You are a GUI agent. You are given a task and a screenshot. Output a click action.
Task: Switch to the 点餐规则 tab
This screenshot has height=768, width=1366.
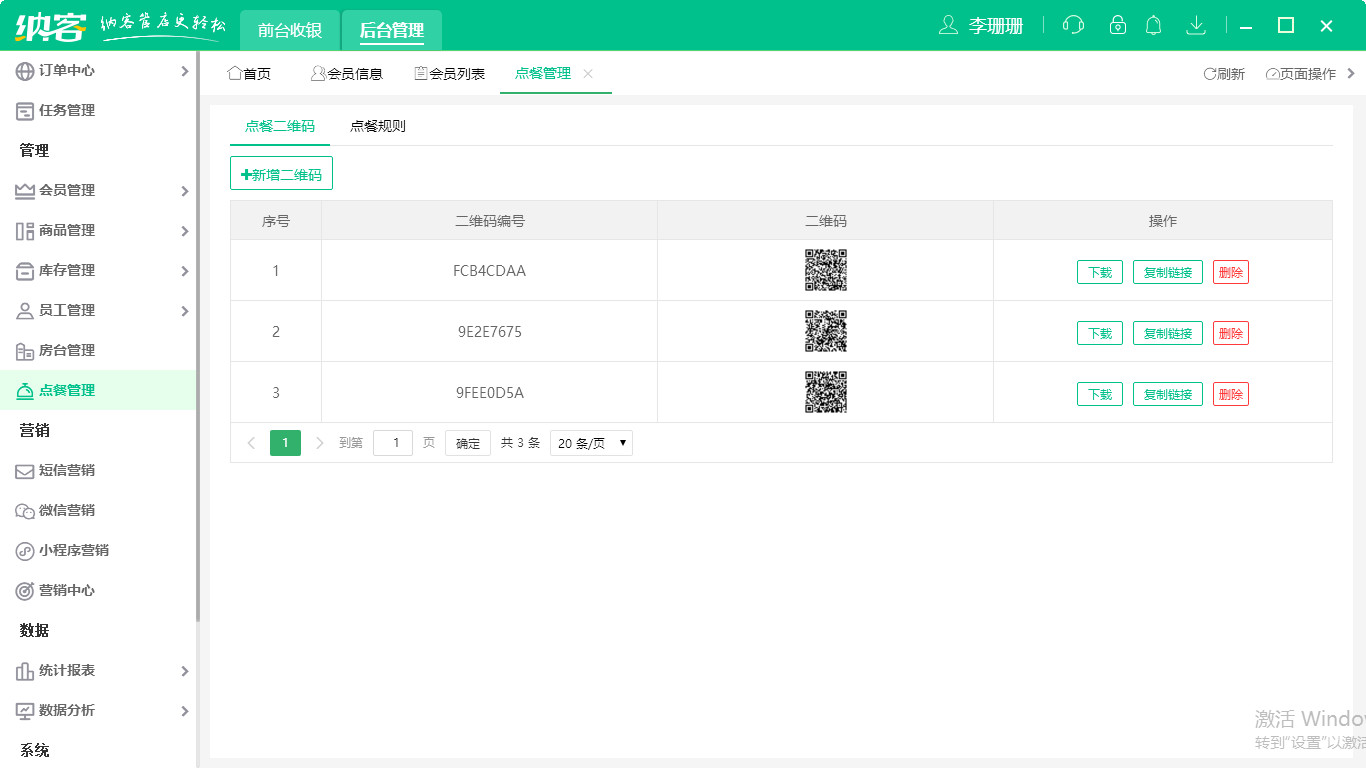pos(377,127)
